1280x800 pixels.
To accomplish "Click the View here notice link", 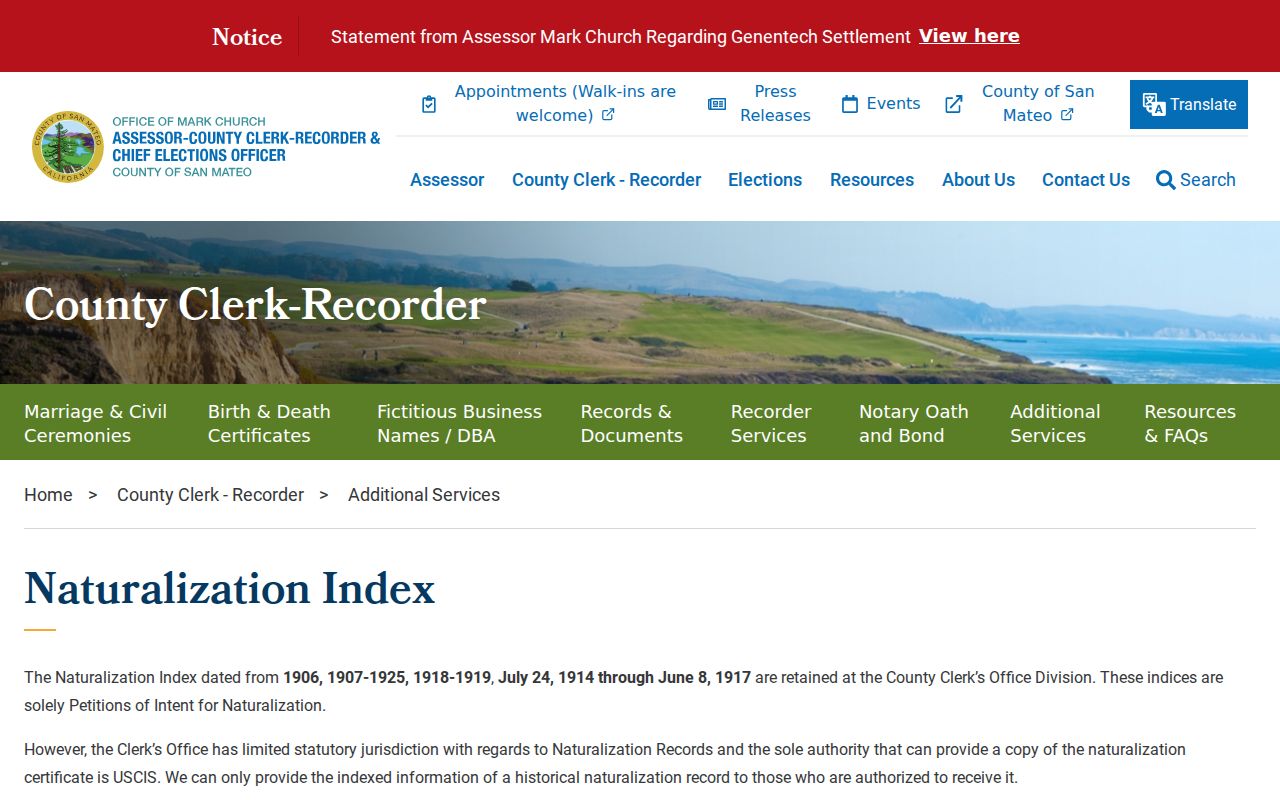I will (x=969, y=36).
